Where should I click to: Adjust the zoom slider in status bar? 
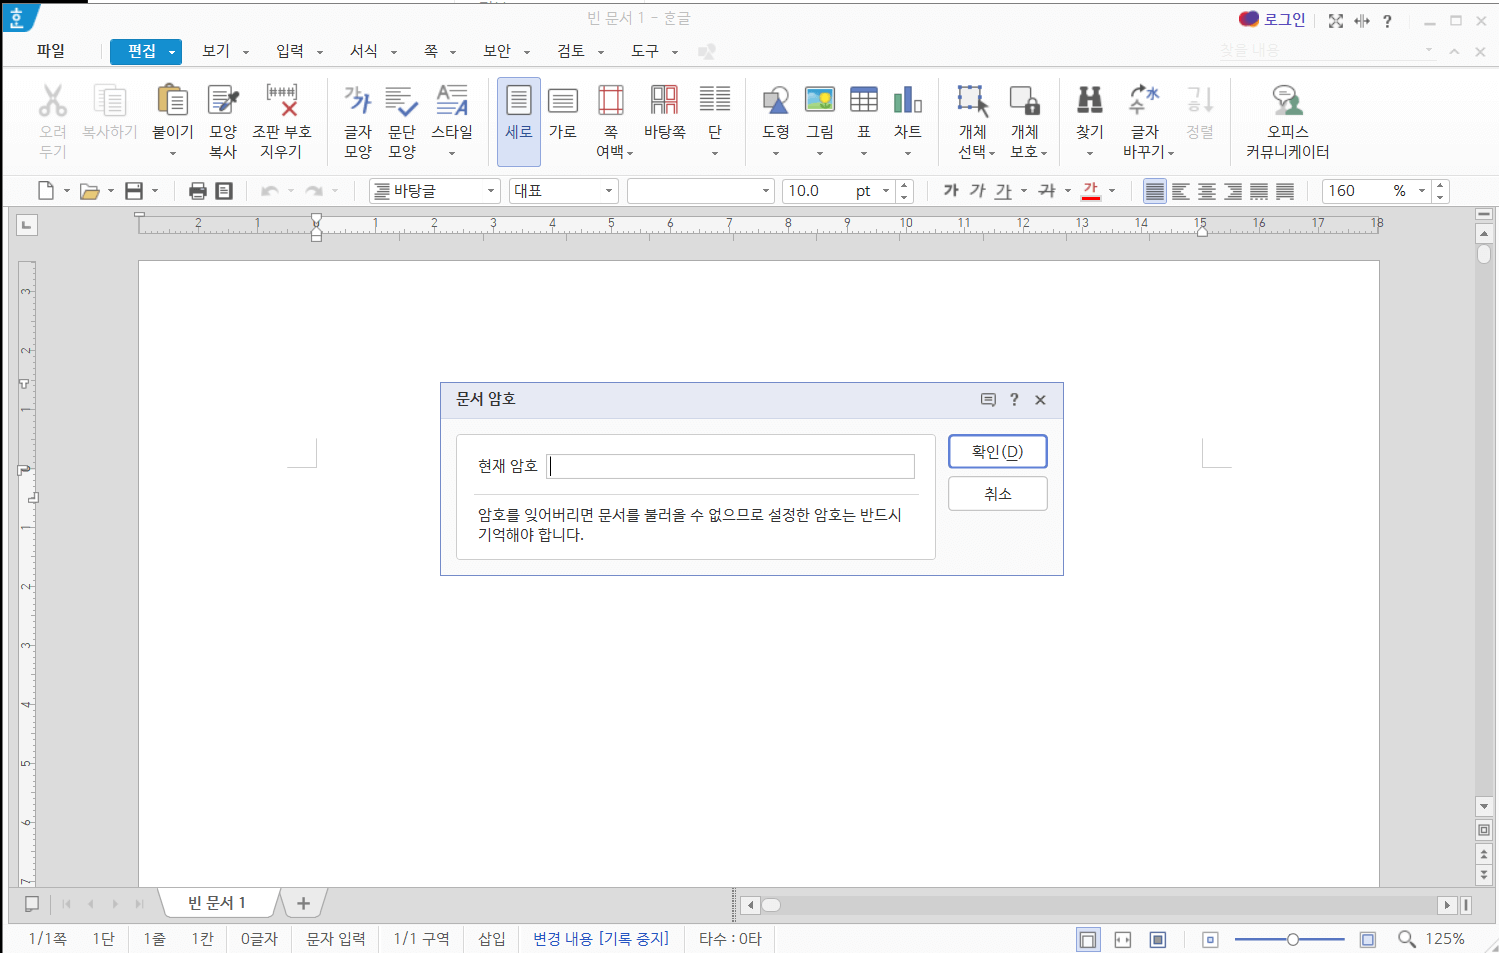tap(1293, 939)
